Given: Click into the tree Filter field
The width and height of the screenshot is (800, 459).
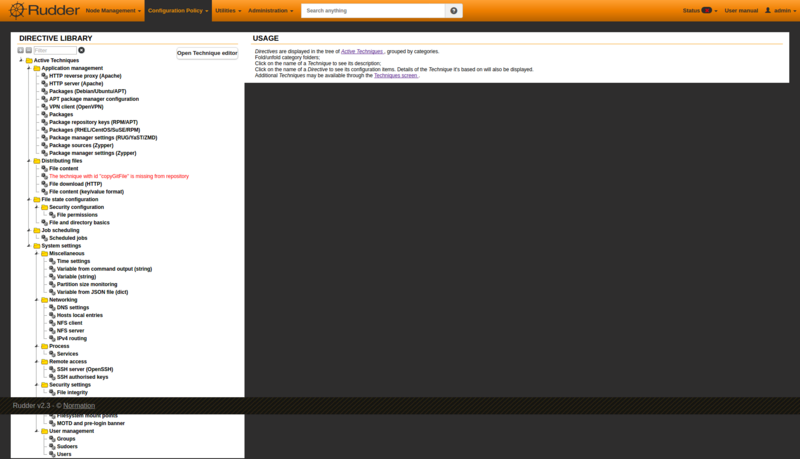Looking at the screenshot, I should 55,50.
